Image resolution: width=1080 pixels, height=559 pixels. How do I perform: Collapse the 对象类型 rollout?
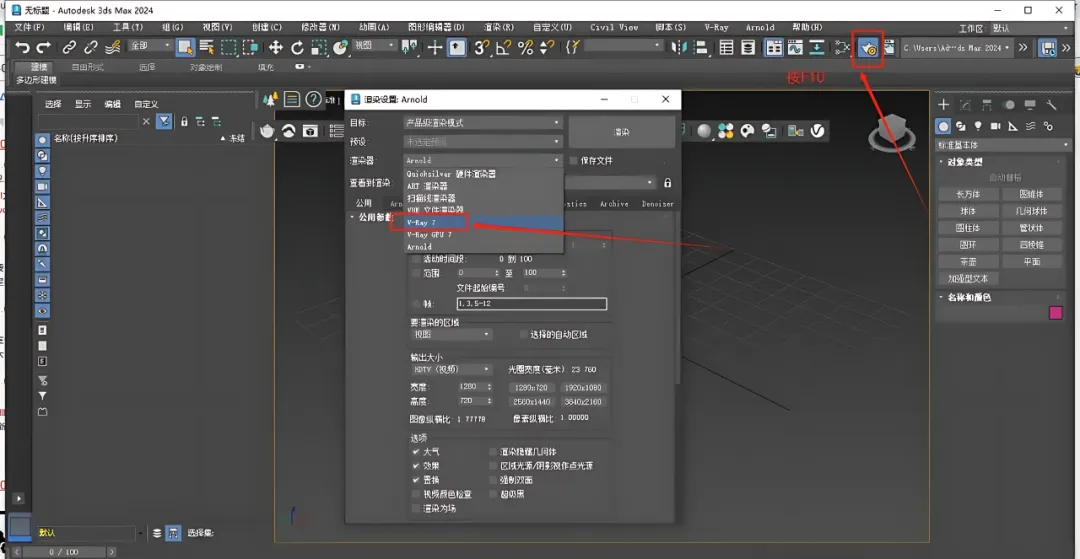[x=962, y=162]
